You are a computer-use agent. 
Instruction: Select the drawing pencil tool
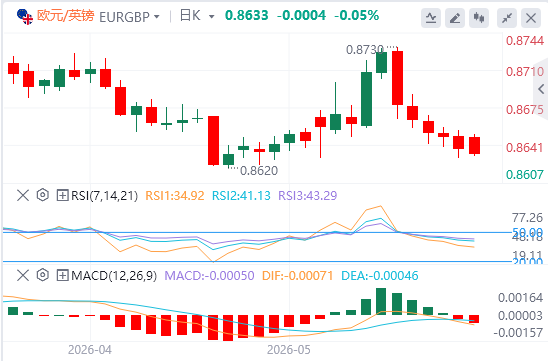pos(455,18)
